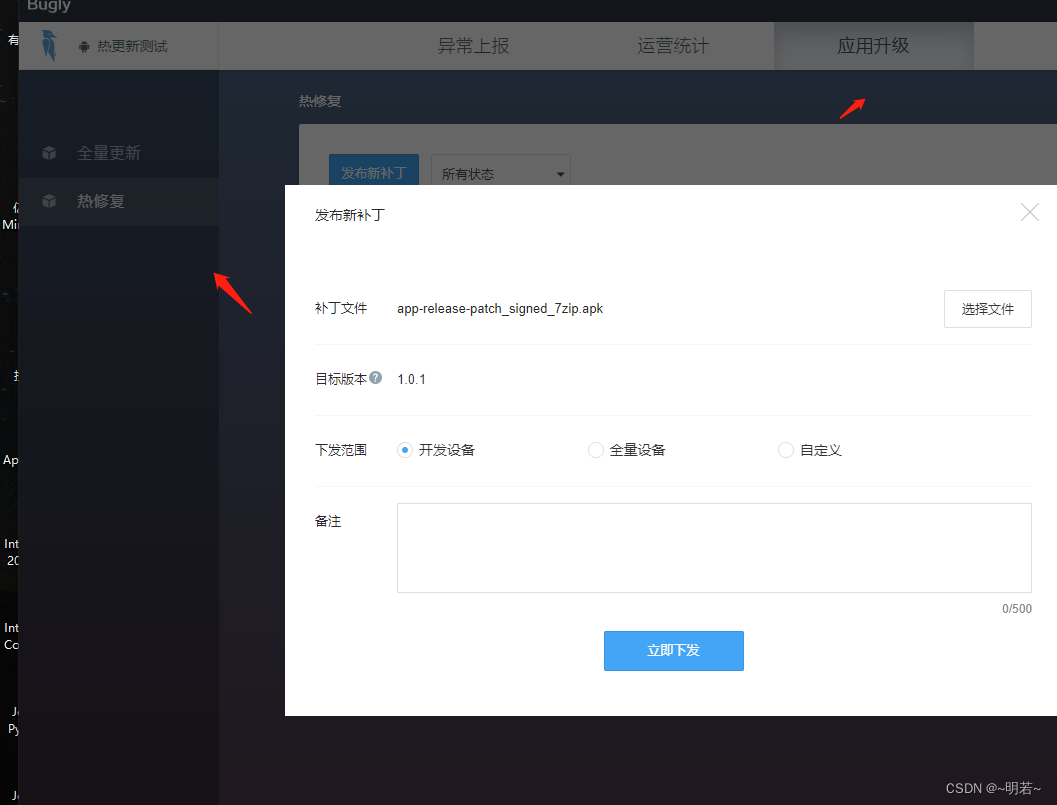
Task: Click the help question mark beside 目标版本
Action: [x=375, y=378]
